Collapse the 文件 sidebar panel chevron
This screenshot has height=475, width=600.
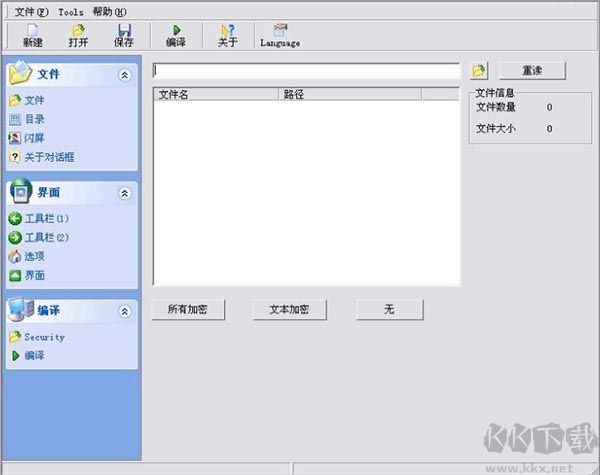tap(124, 75)
